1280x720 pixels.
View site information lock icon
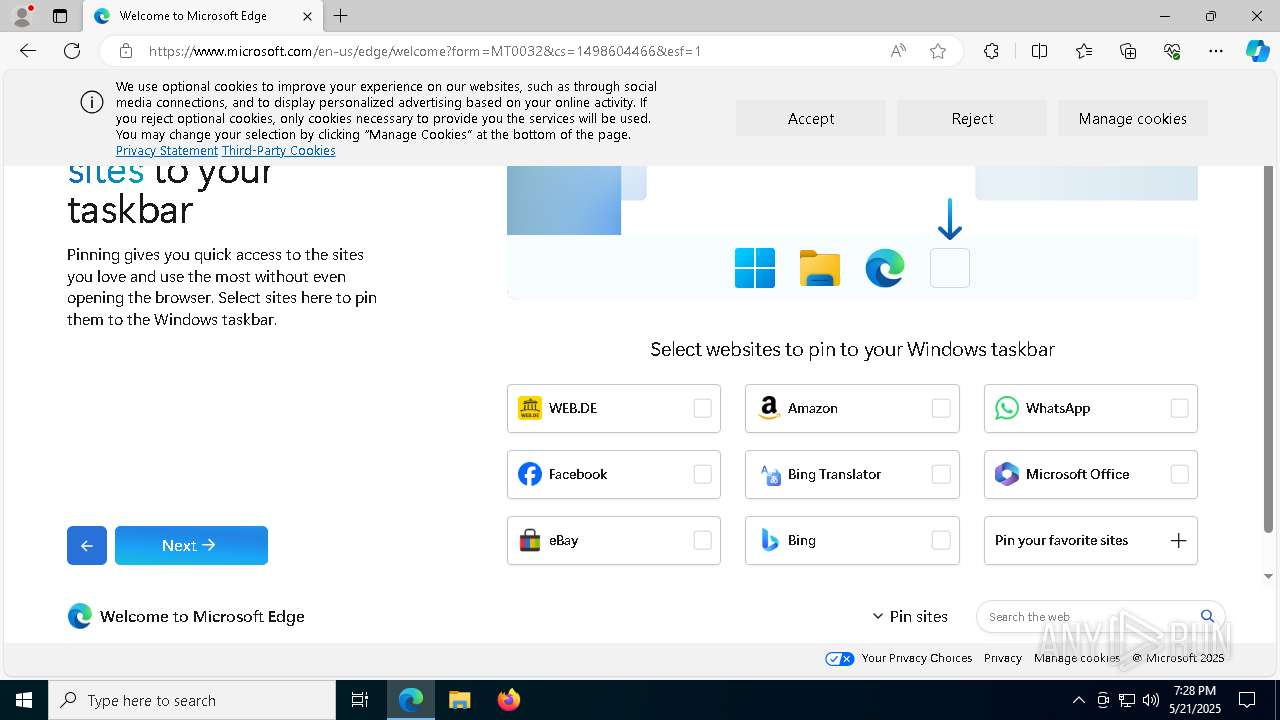tap(126, 51)
